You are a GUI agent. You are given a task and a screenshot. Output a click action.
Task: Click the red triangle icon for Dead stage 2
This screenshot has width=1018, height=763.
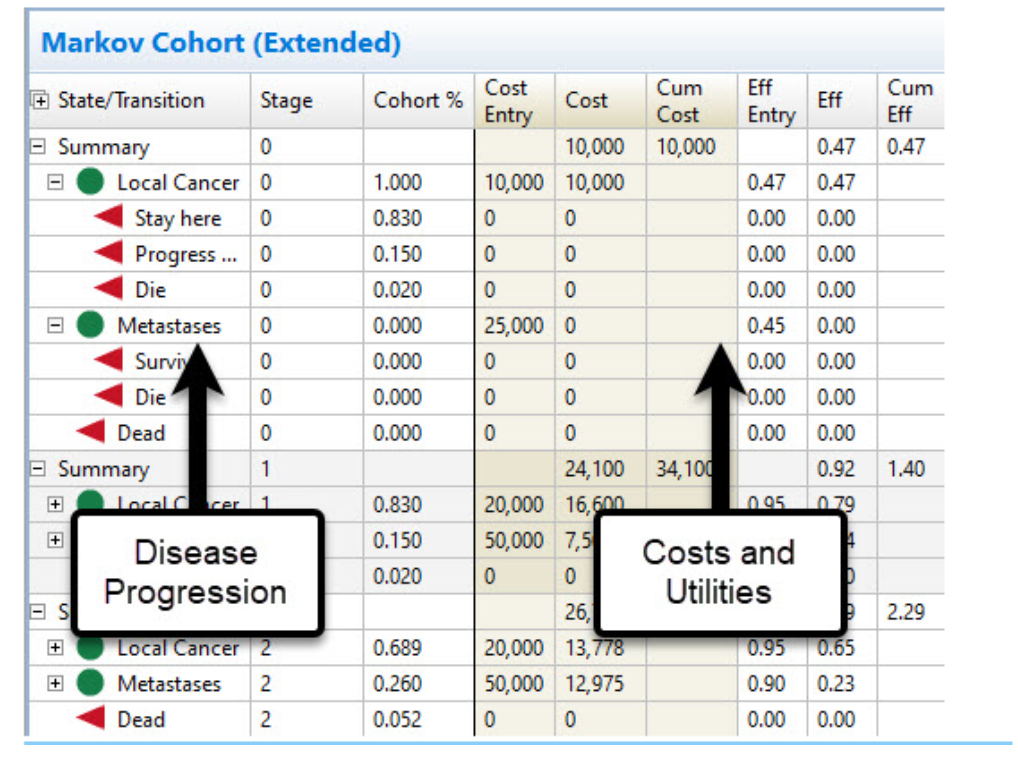pyautogui.click(x=91, y=720)
